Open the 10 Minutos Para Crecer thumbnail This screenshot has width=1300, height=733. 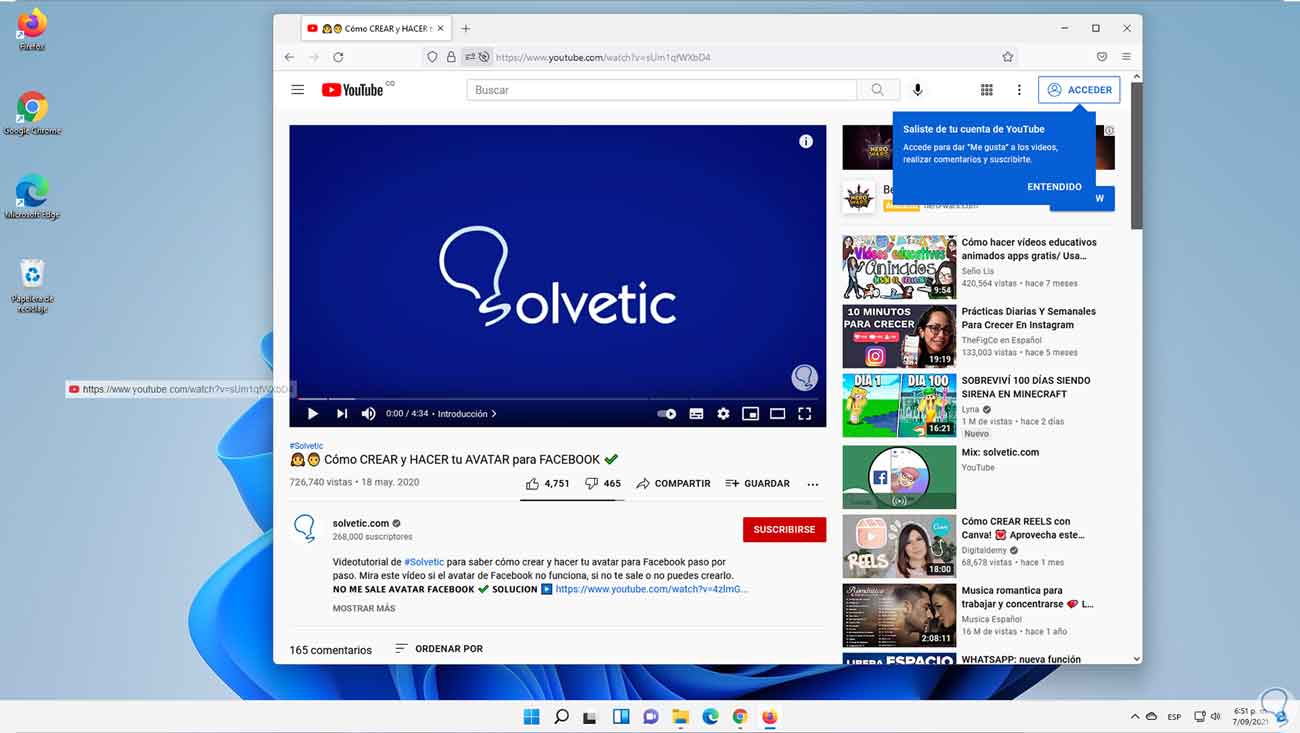coord(899,336)
